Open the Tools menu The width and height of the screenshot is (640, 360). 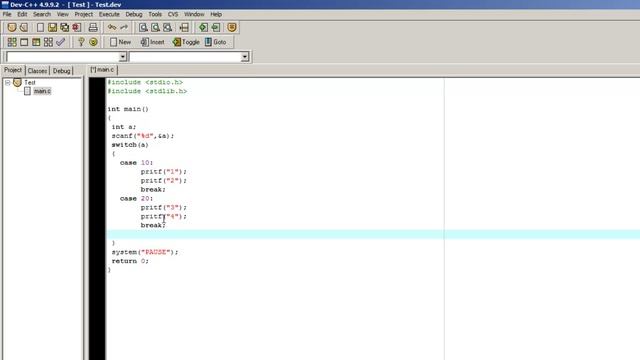(155, 14)
